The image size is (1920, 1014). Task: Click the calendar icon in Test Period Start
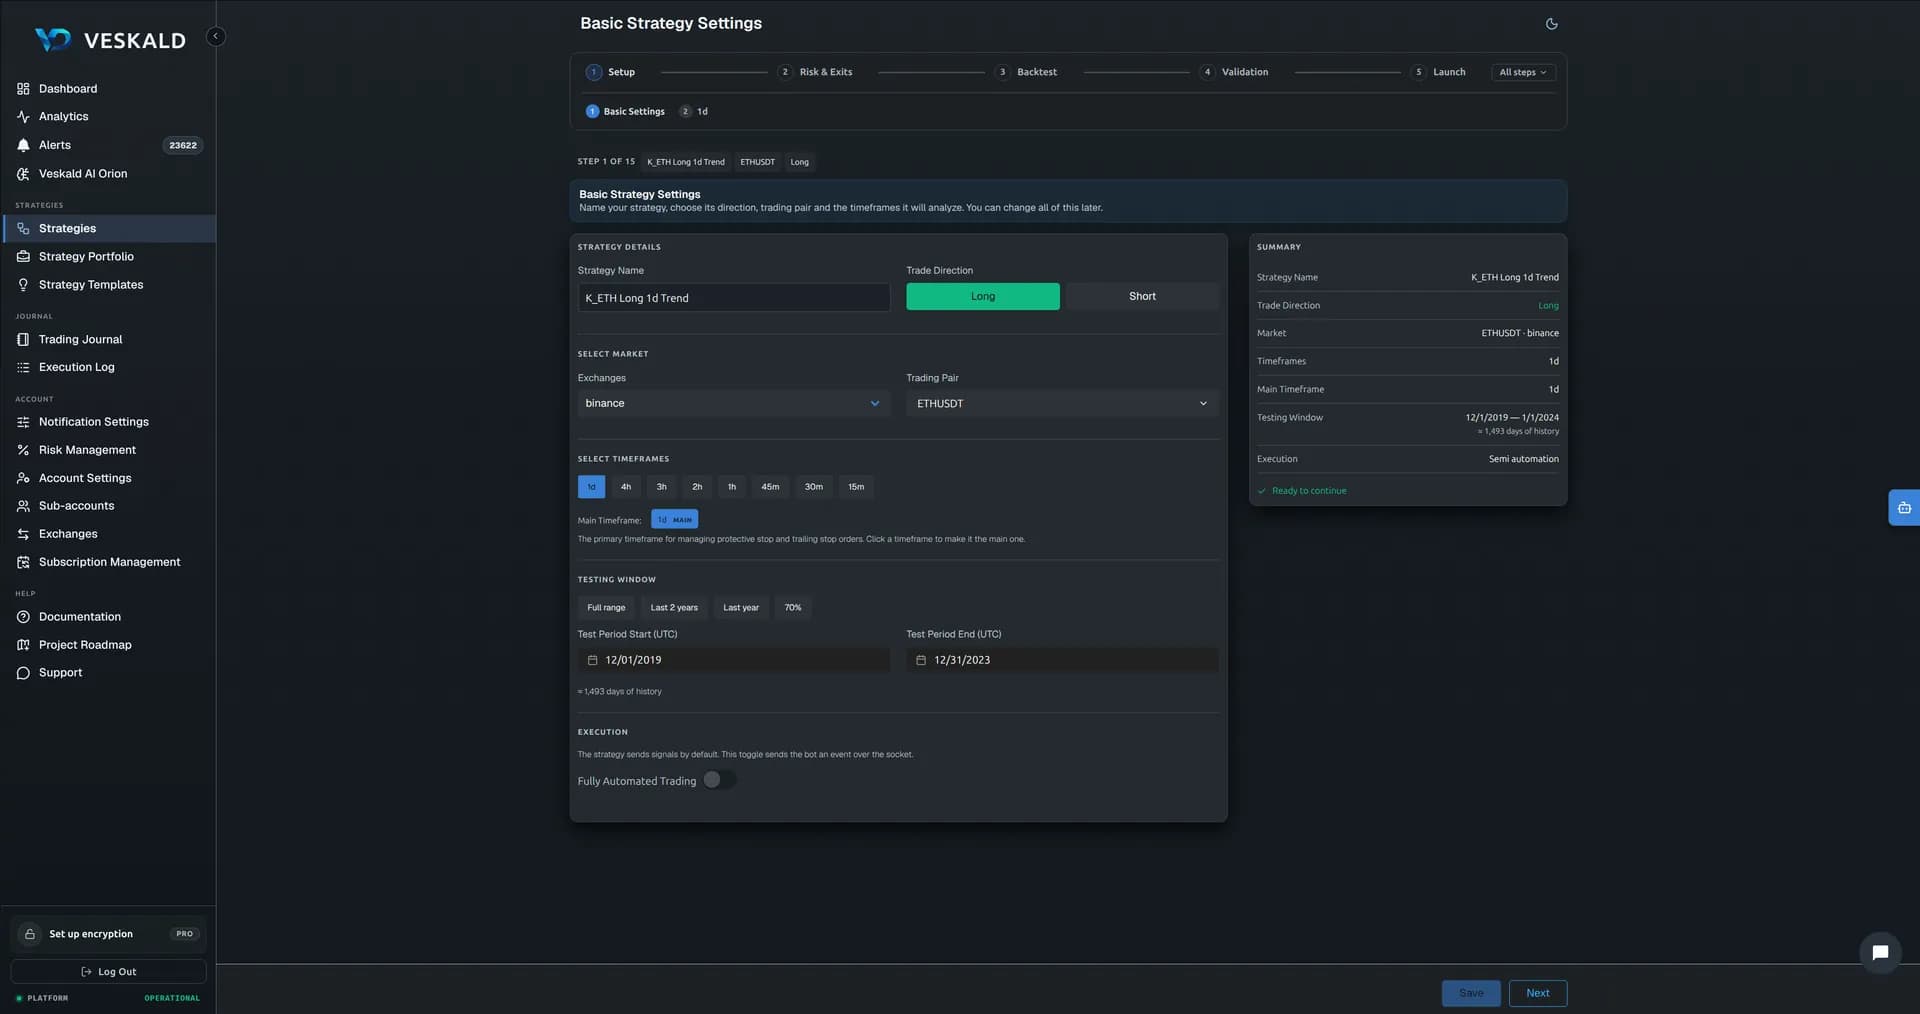[592, 660]
